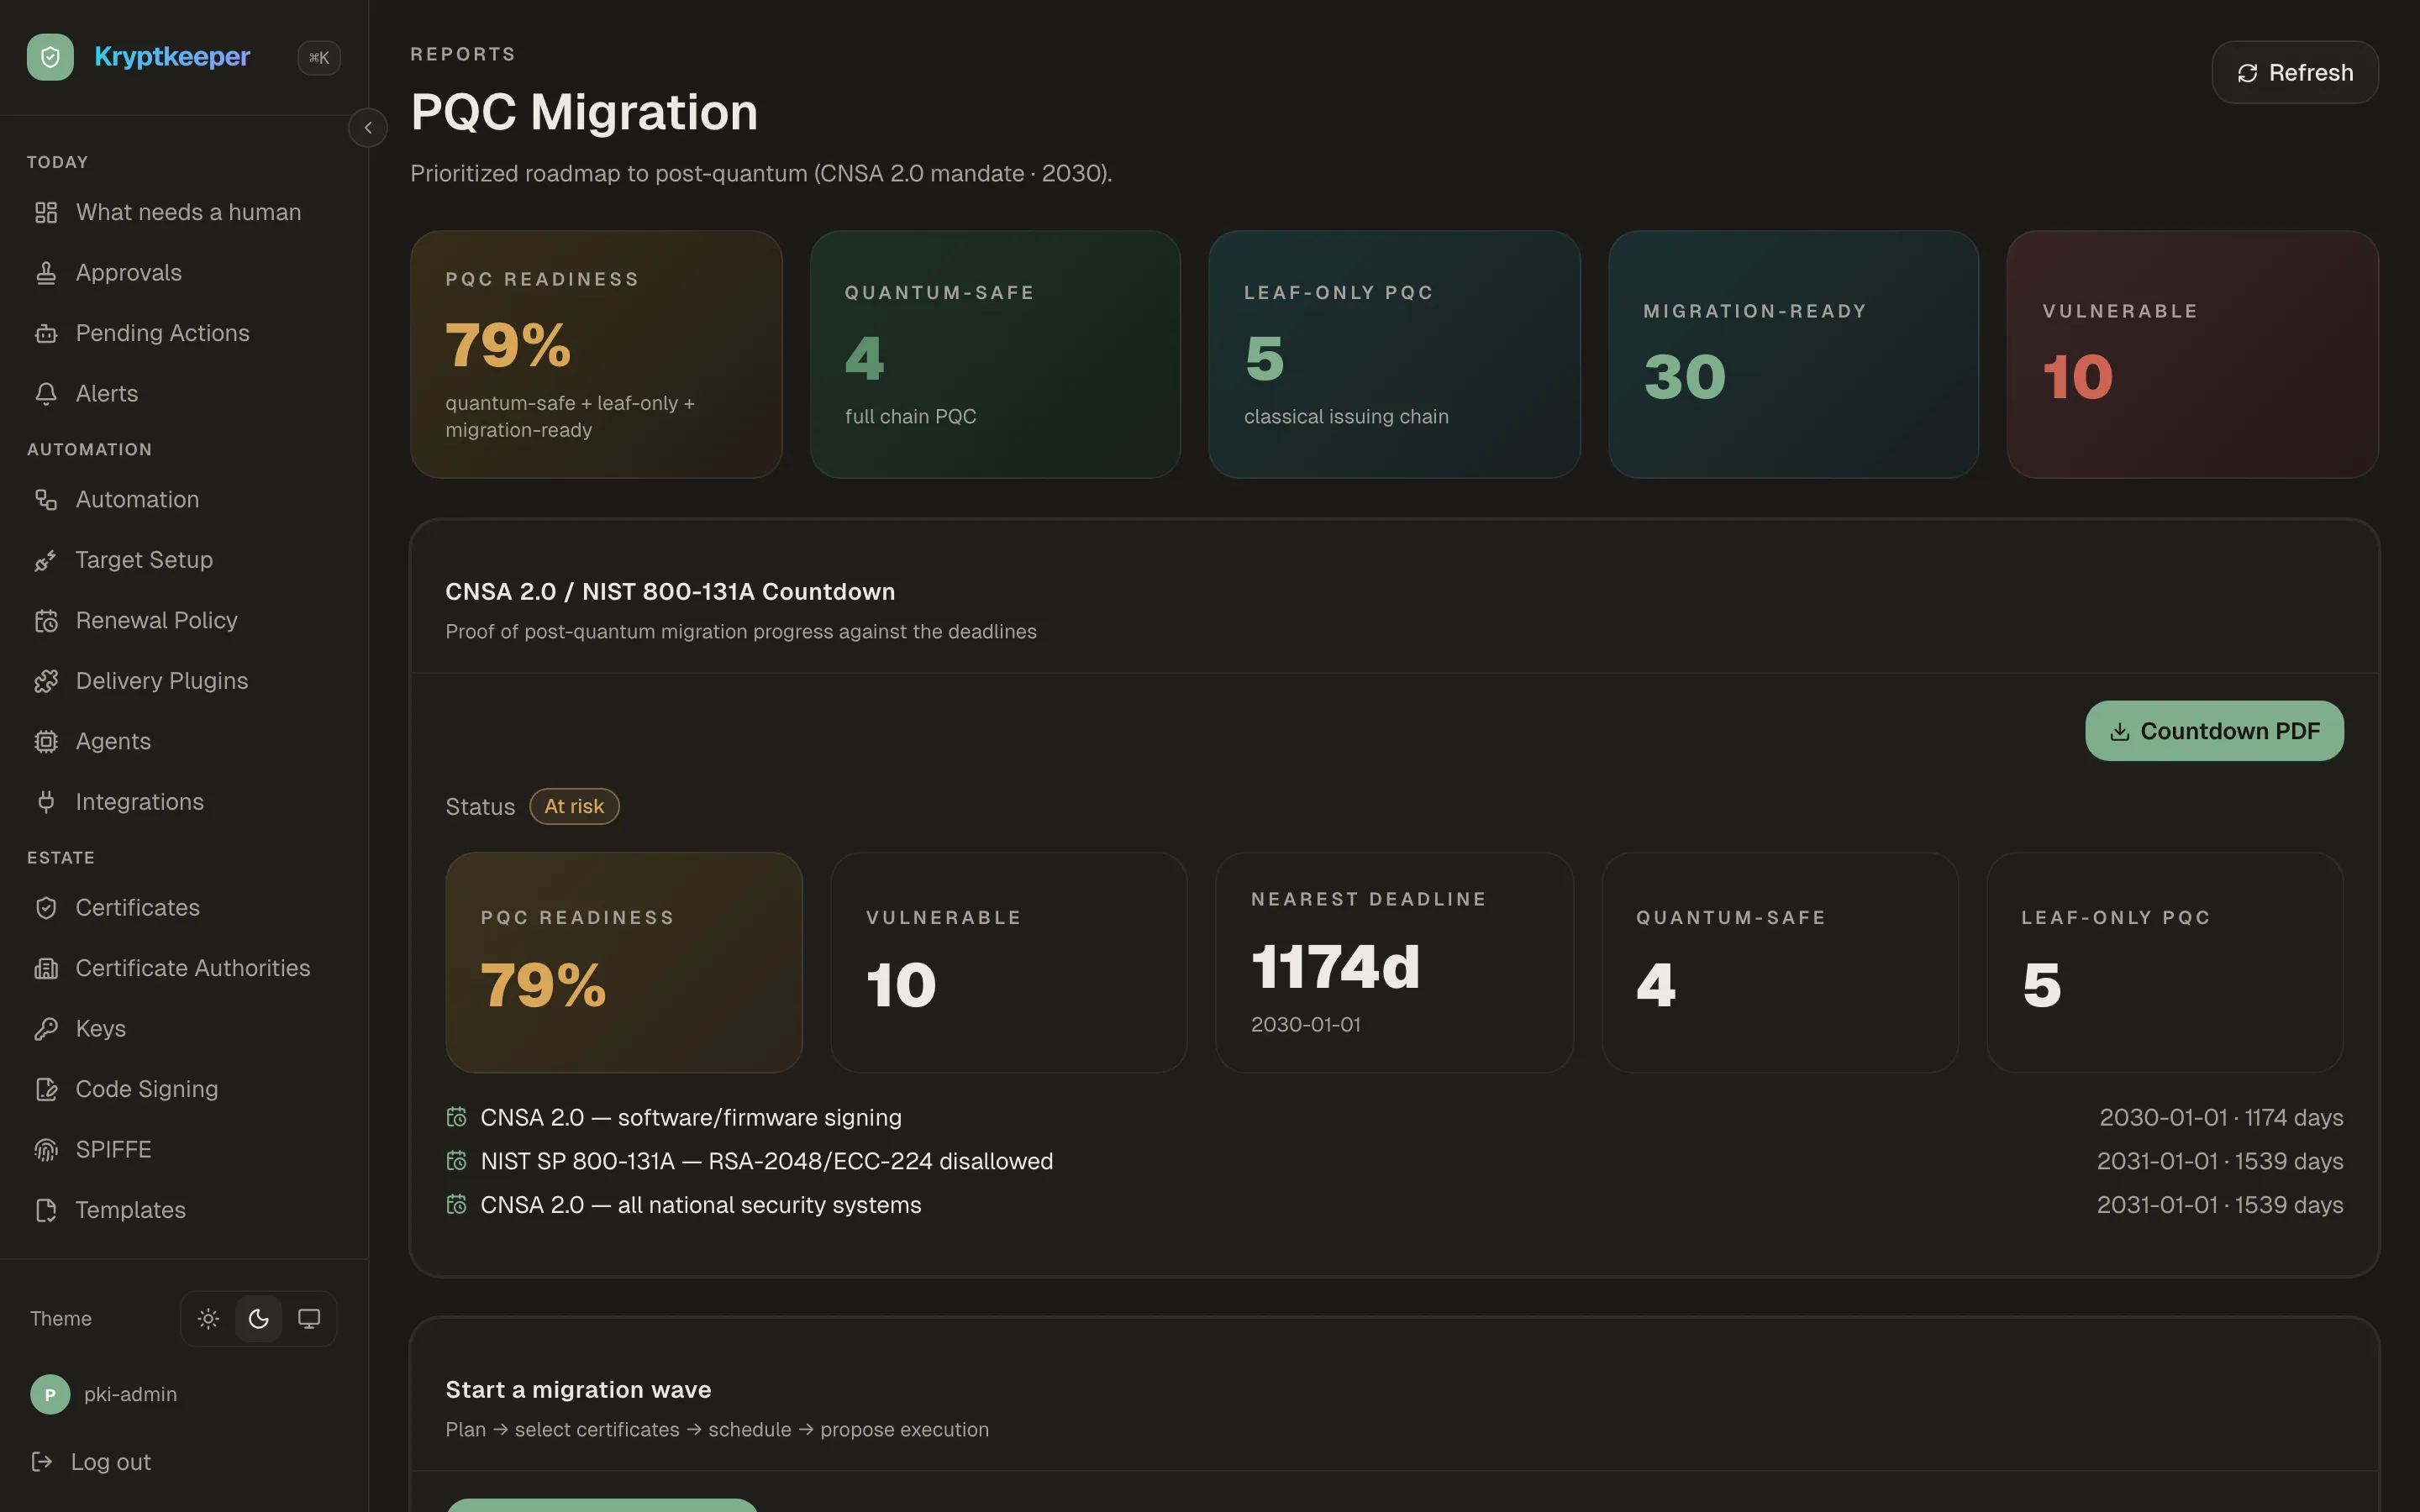Click the Delivery Plugins puzzle icon
2420x1512 pixels.
(46, 681)
